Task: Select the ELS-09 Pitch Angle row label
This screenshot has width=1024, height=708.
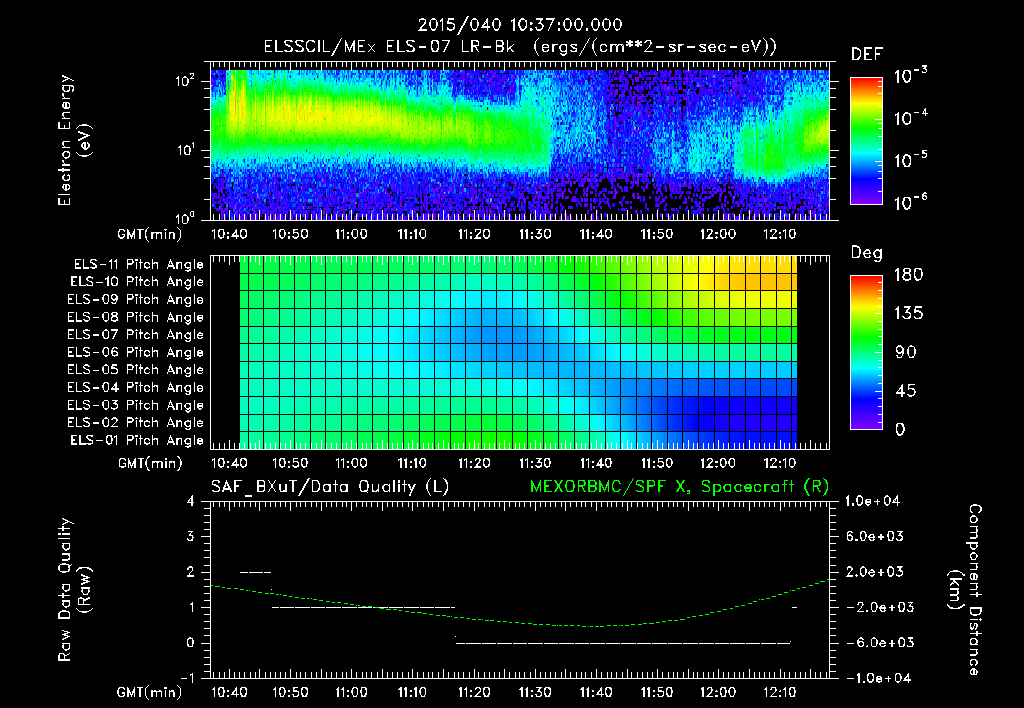Action: pyautogui.click(x=136, y=300)
